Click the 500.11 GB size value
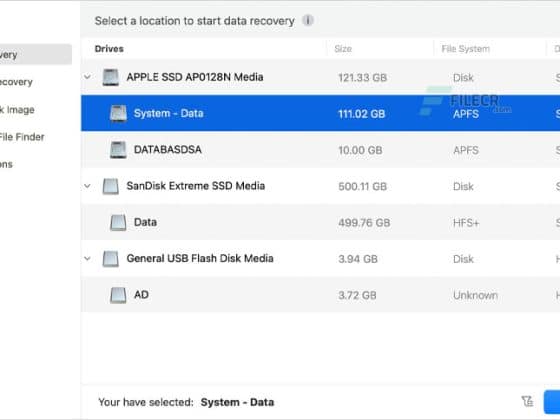 pos(362,186)
